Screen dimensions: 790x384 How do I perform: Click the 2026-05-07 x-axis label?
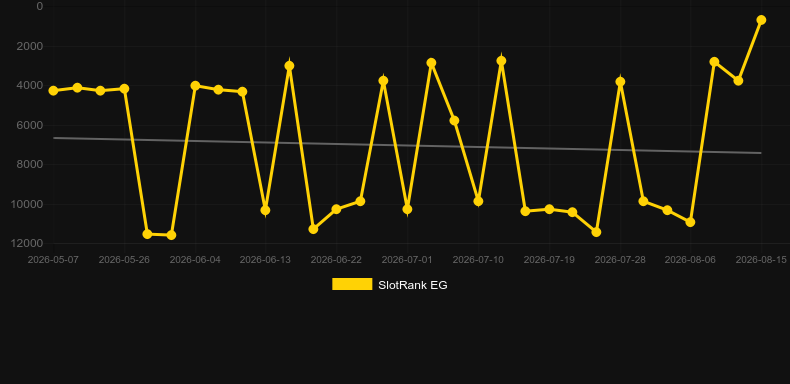point(53,260)
